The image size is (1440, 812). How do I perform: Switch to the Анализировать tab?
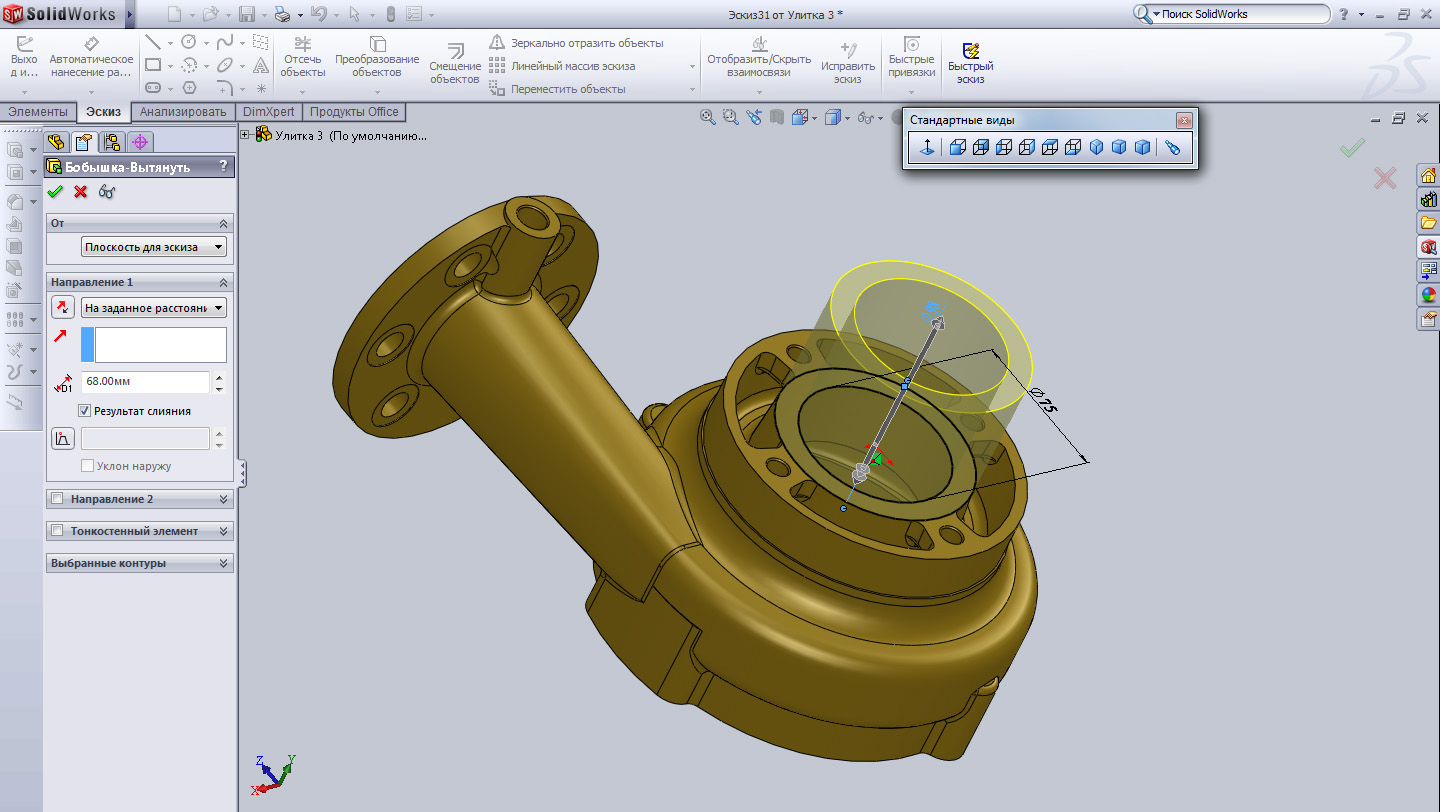point(184,112)
